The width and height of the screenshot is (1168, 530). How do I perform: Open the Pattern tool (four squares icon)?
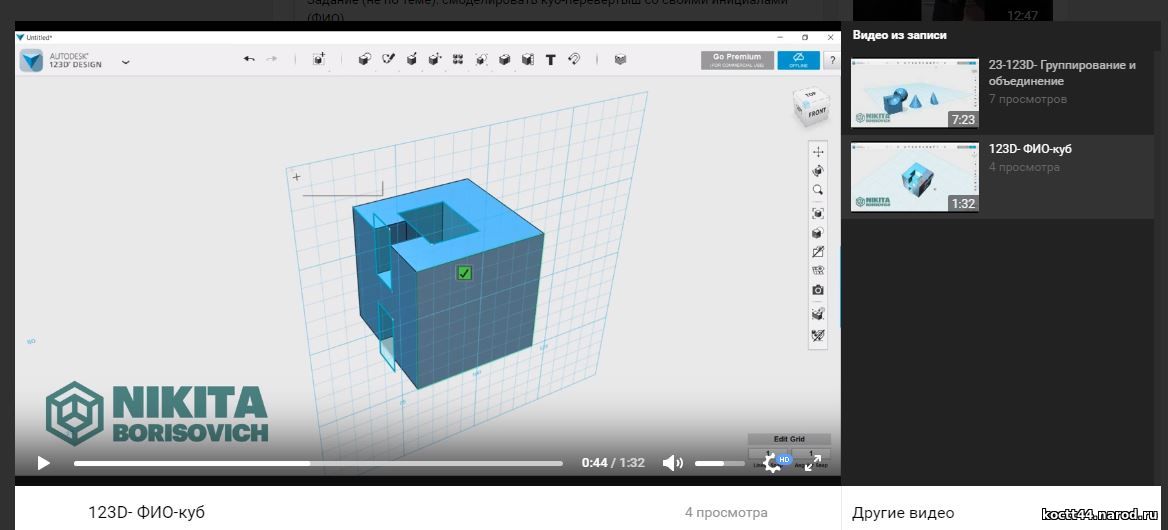[457, 60]
